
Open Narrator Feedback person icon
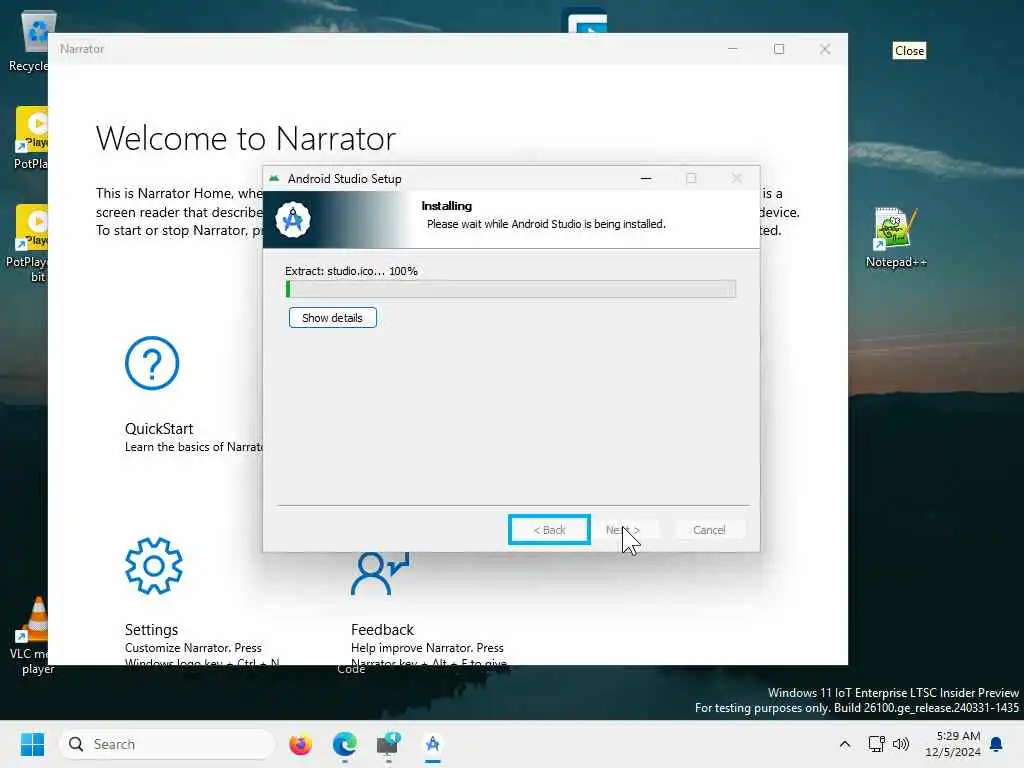point(379,573)
